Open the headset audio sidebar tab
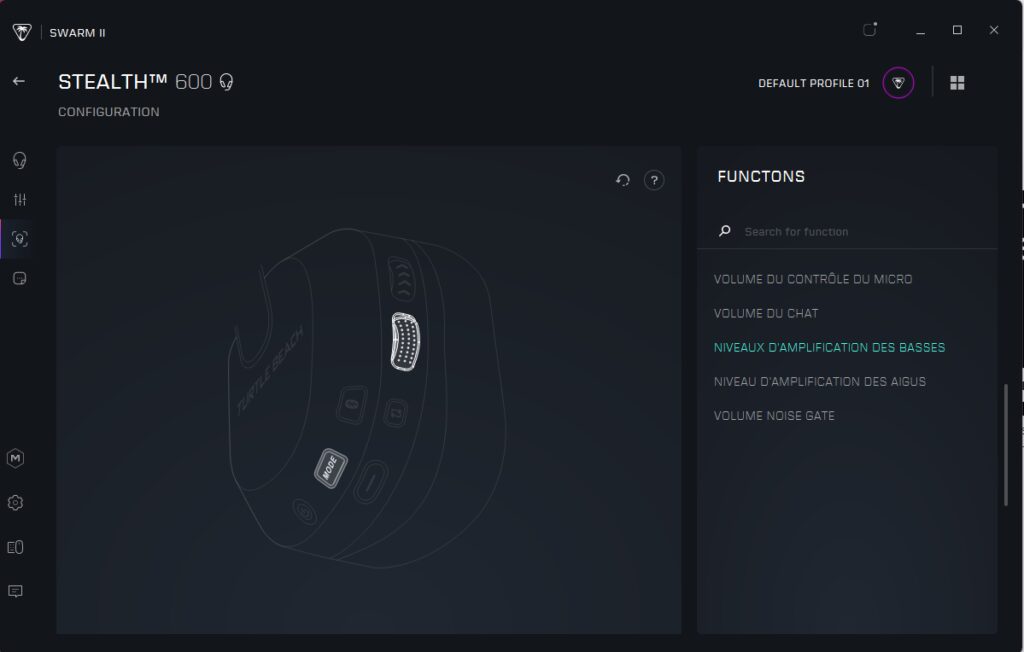 point(19,160)
